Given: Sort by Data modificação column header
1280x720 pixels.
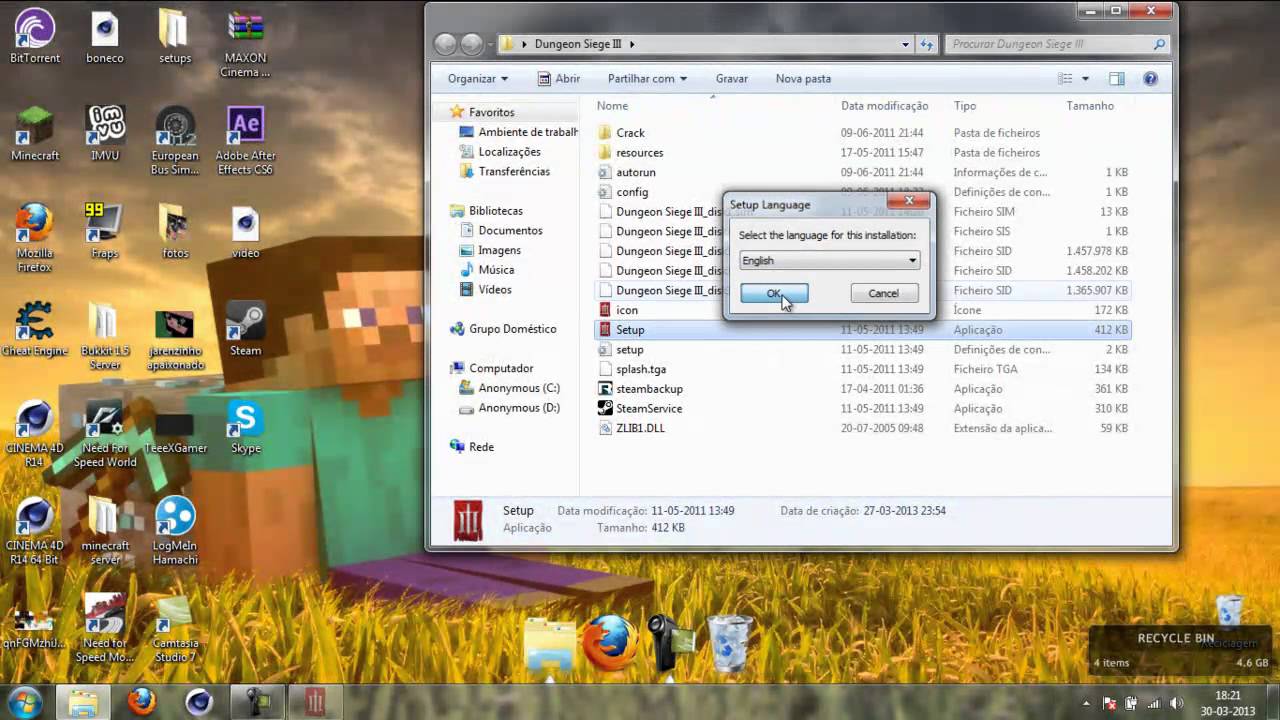Looking at the screenshot, I should (x=884, y=106).
